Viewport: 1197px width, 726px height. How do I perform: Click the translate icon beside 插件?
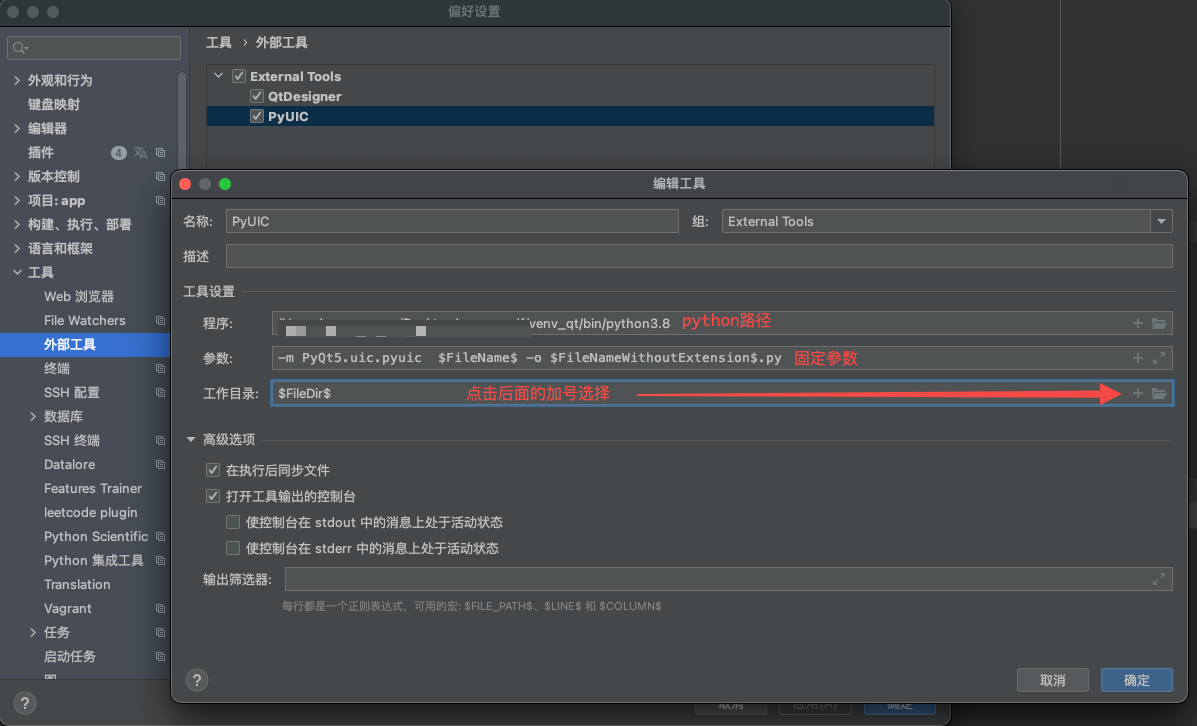pos(140,153)
